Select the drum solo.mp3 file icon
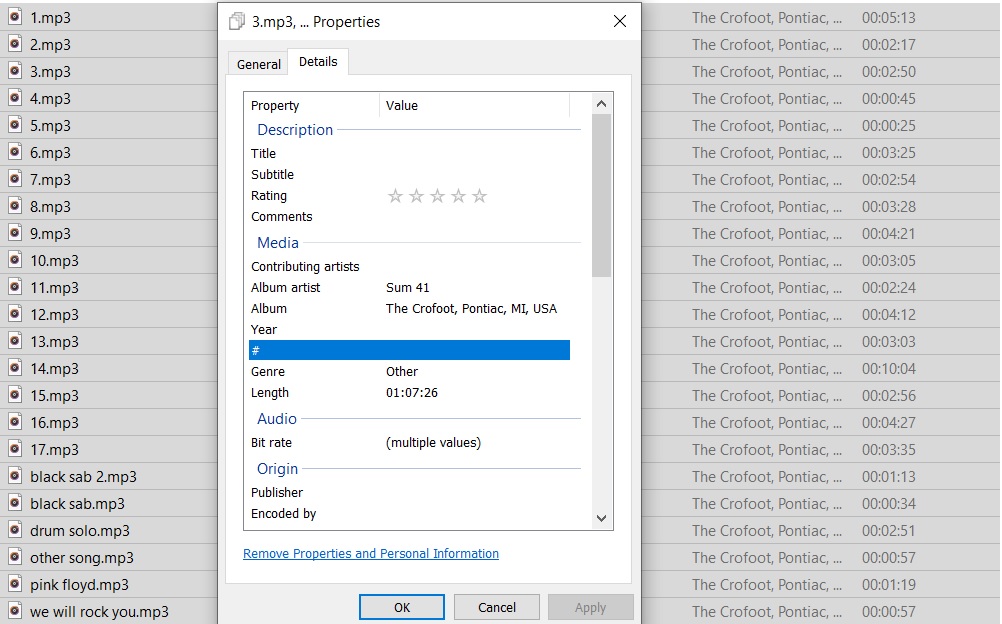Image resolution: width=1002 pixels, height=624 pixels. pyautogui.click(x=15, y=530)
